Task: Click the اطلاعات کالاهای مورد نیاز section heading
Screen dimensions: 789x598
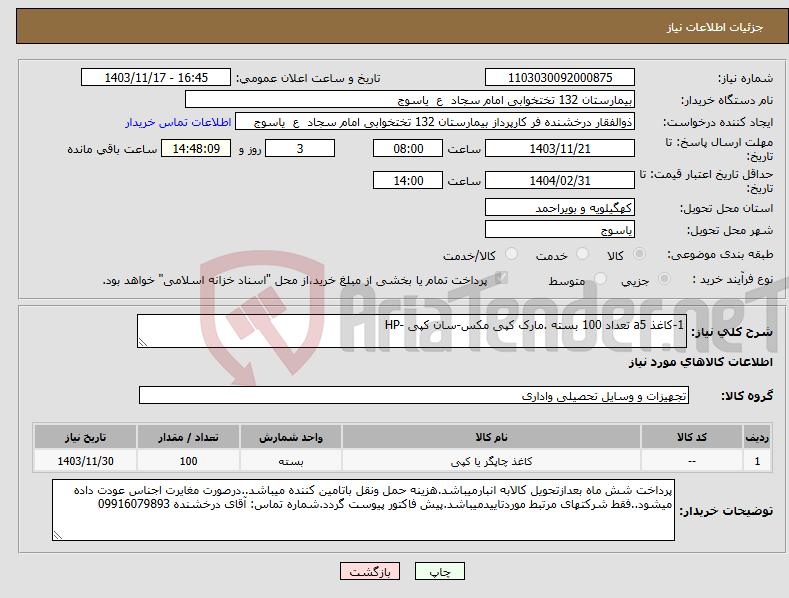Action: [x=700, y=362]
